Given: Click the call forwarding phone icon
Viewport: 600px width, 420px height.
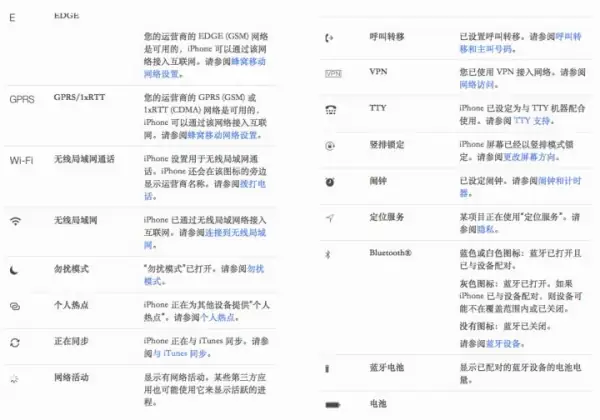Looking at the screenshot, I should point(329,38).
